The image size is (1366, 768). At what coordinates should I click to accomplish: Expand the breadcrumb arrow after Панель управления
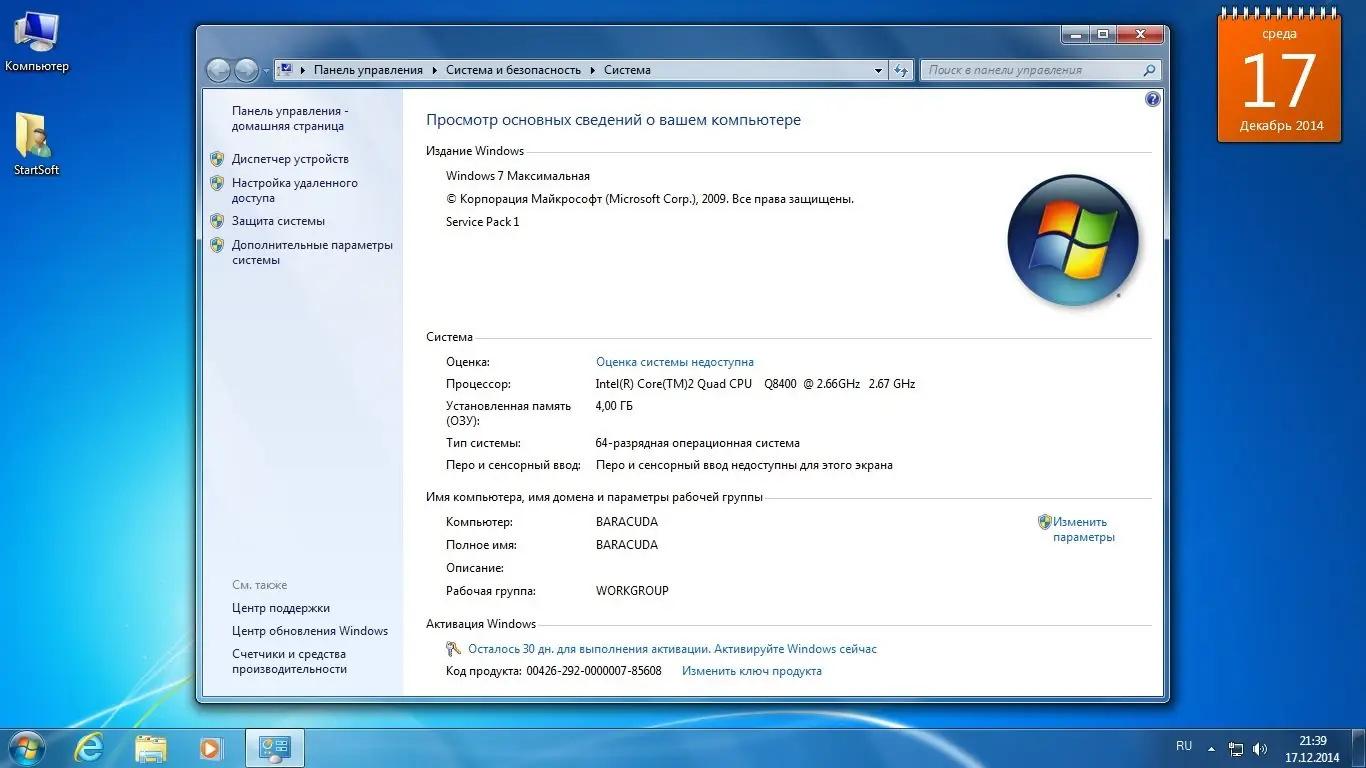[435, 70]
